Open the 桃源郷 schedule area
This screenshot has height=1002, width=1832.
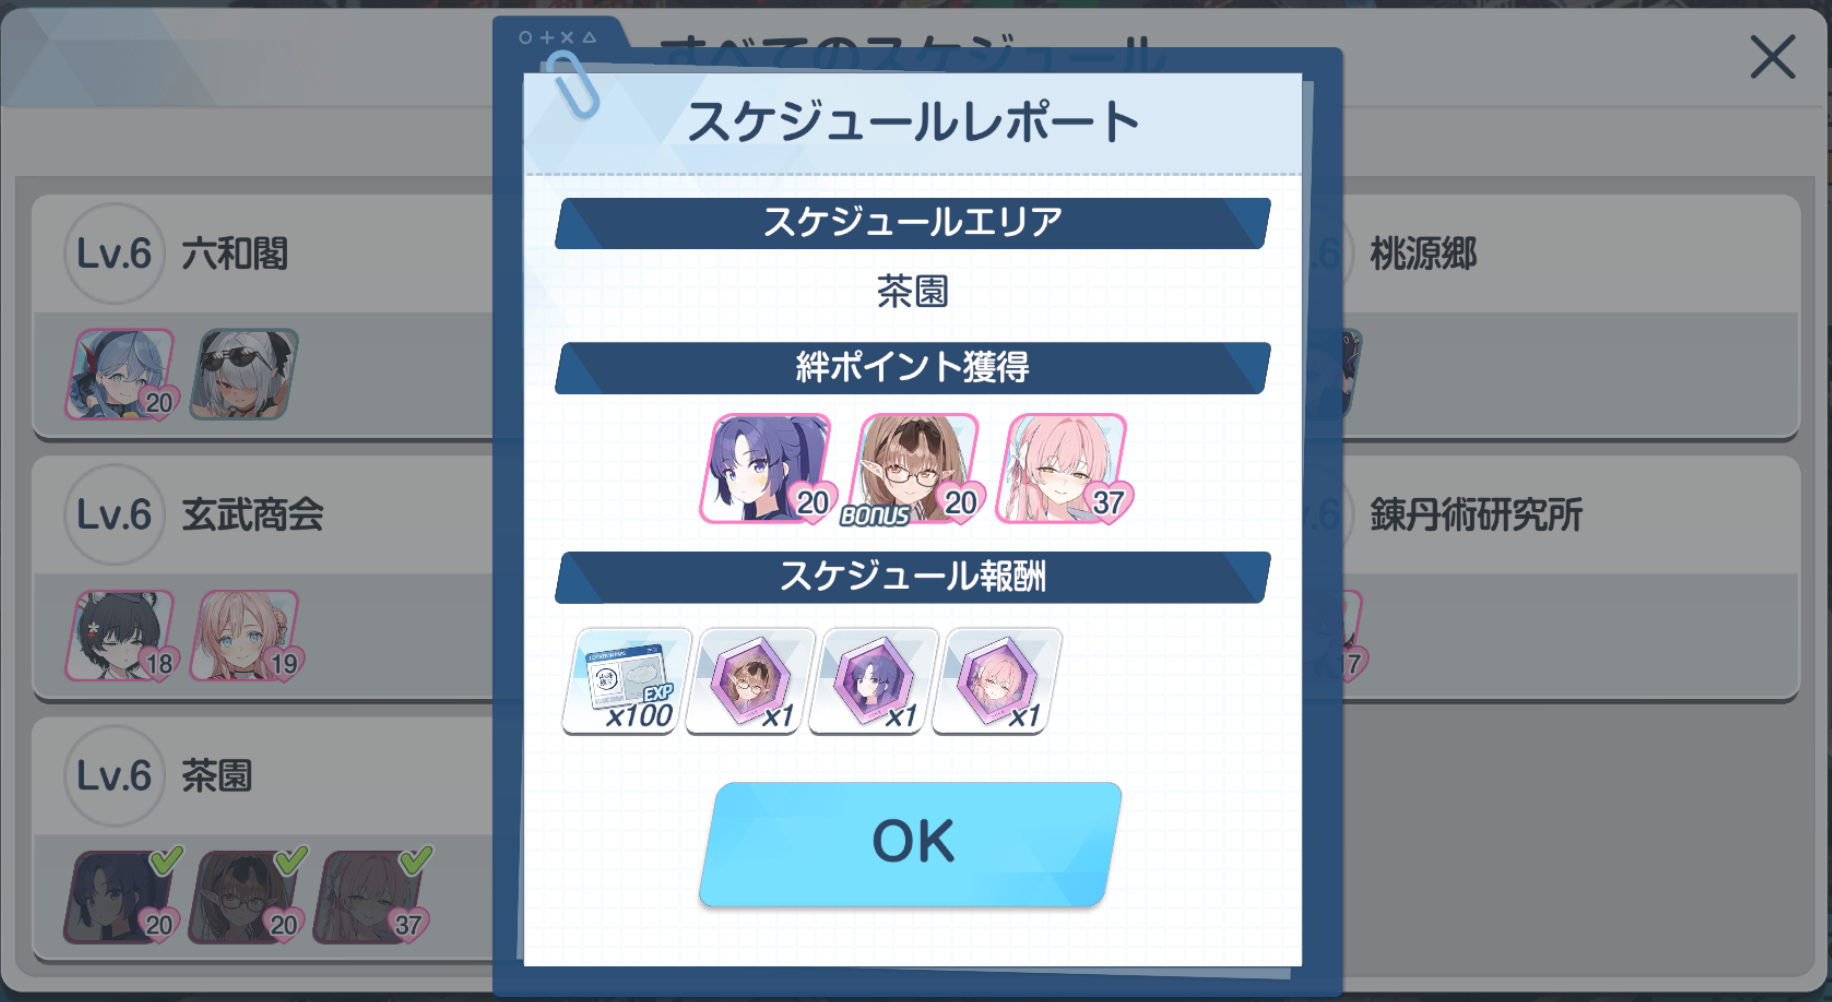1570,316
